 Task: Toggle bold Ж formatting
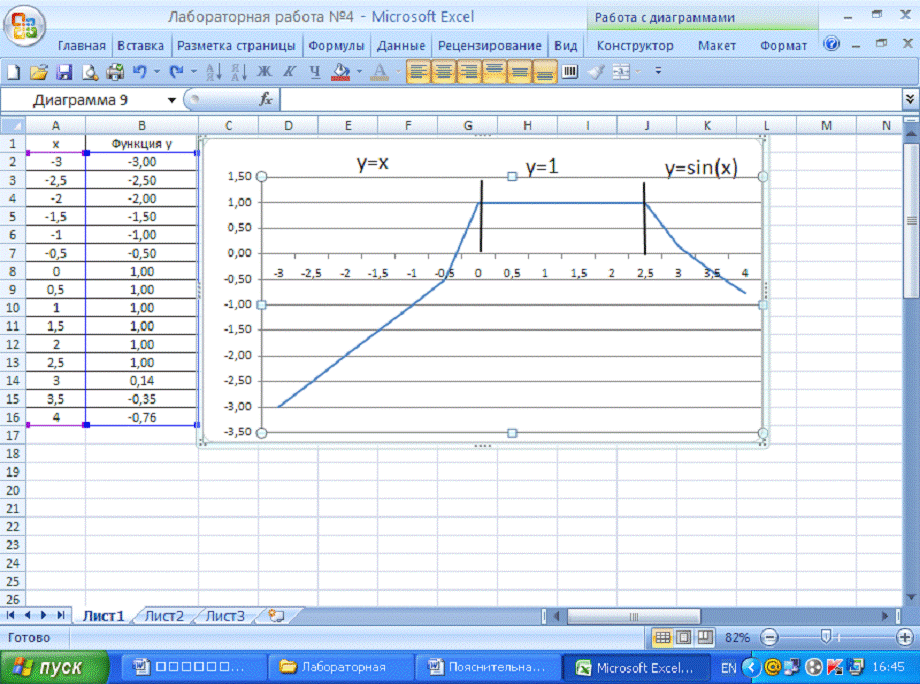click(264, 72)
